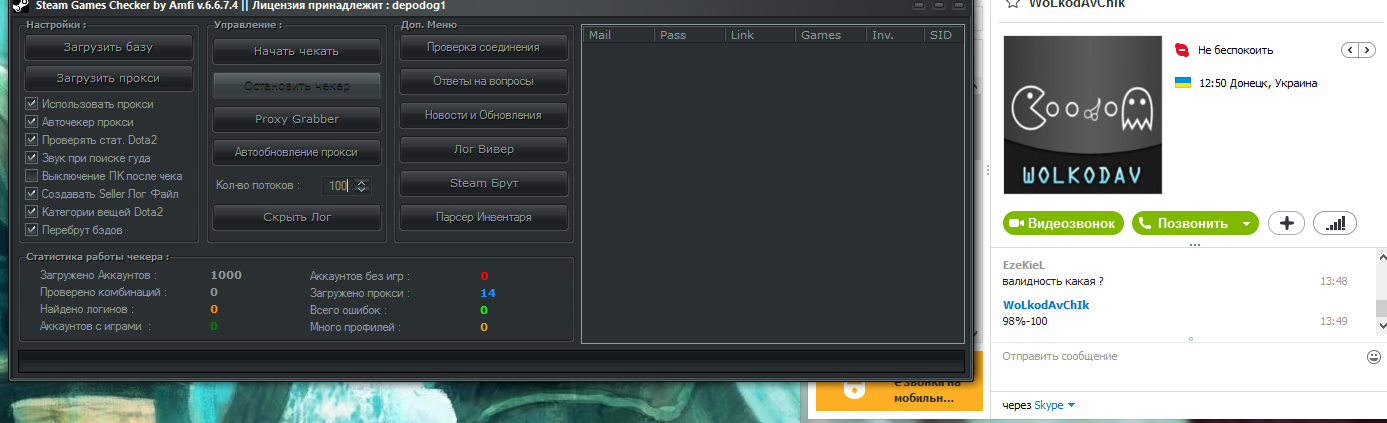Toggle Категории вещей Dota2 checkbox
The height and width of the screenshot is (423, 1387).
(32, 212)
